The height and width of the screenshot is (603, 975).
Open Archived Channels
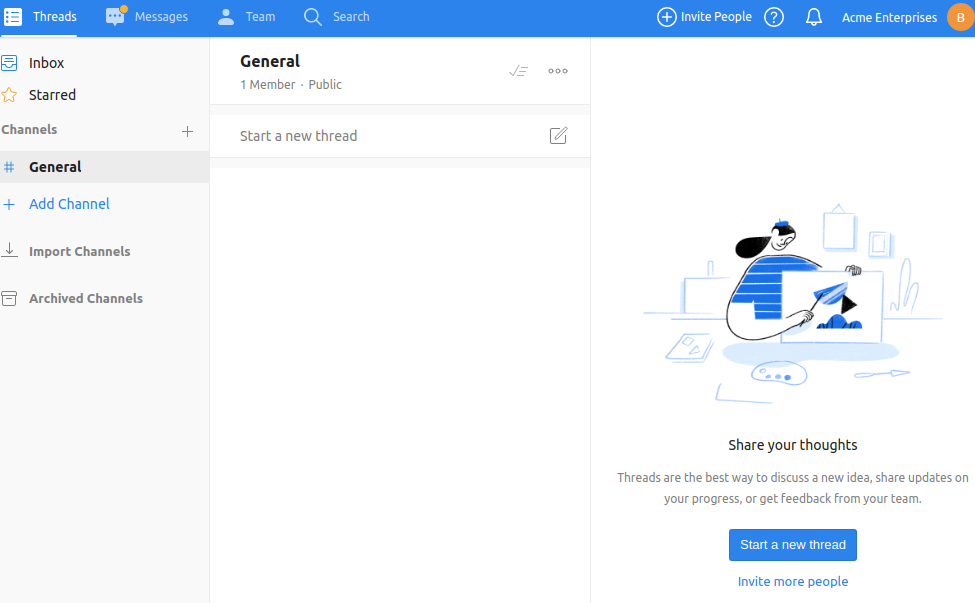click(x=85, y=298)
